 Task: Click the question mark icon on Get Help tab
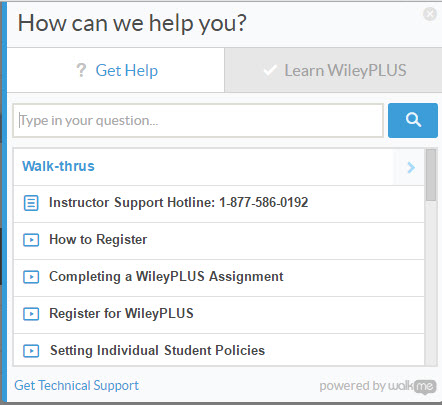pyautogui.click(x=81, y=70)
